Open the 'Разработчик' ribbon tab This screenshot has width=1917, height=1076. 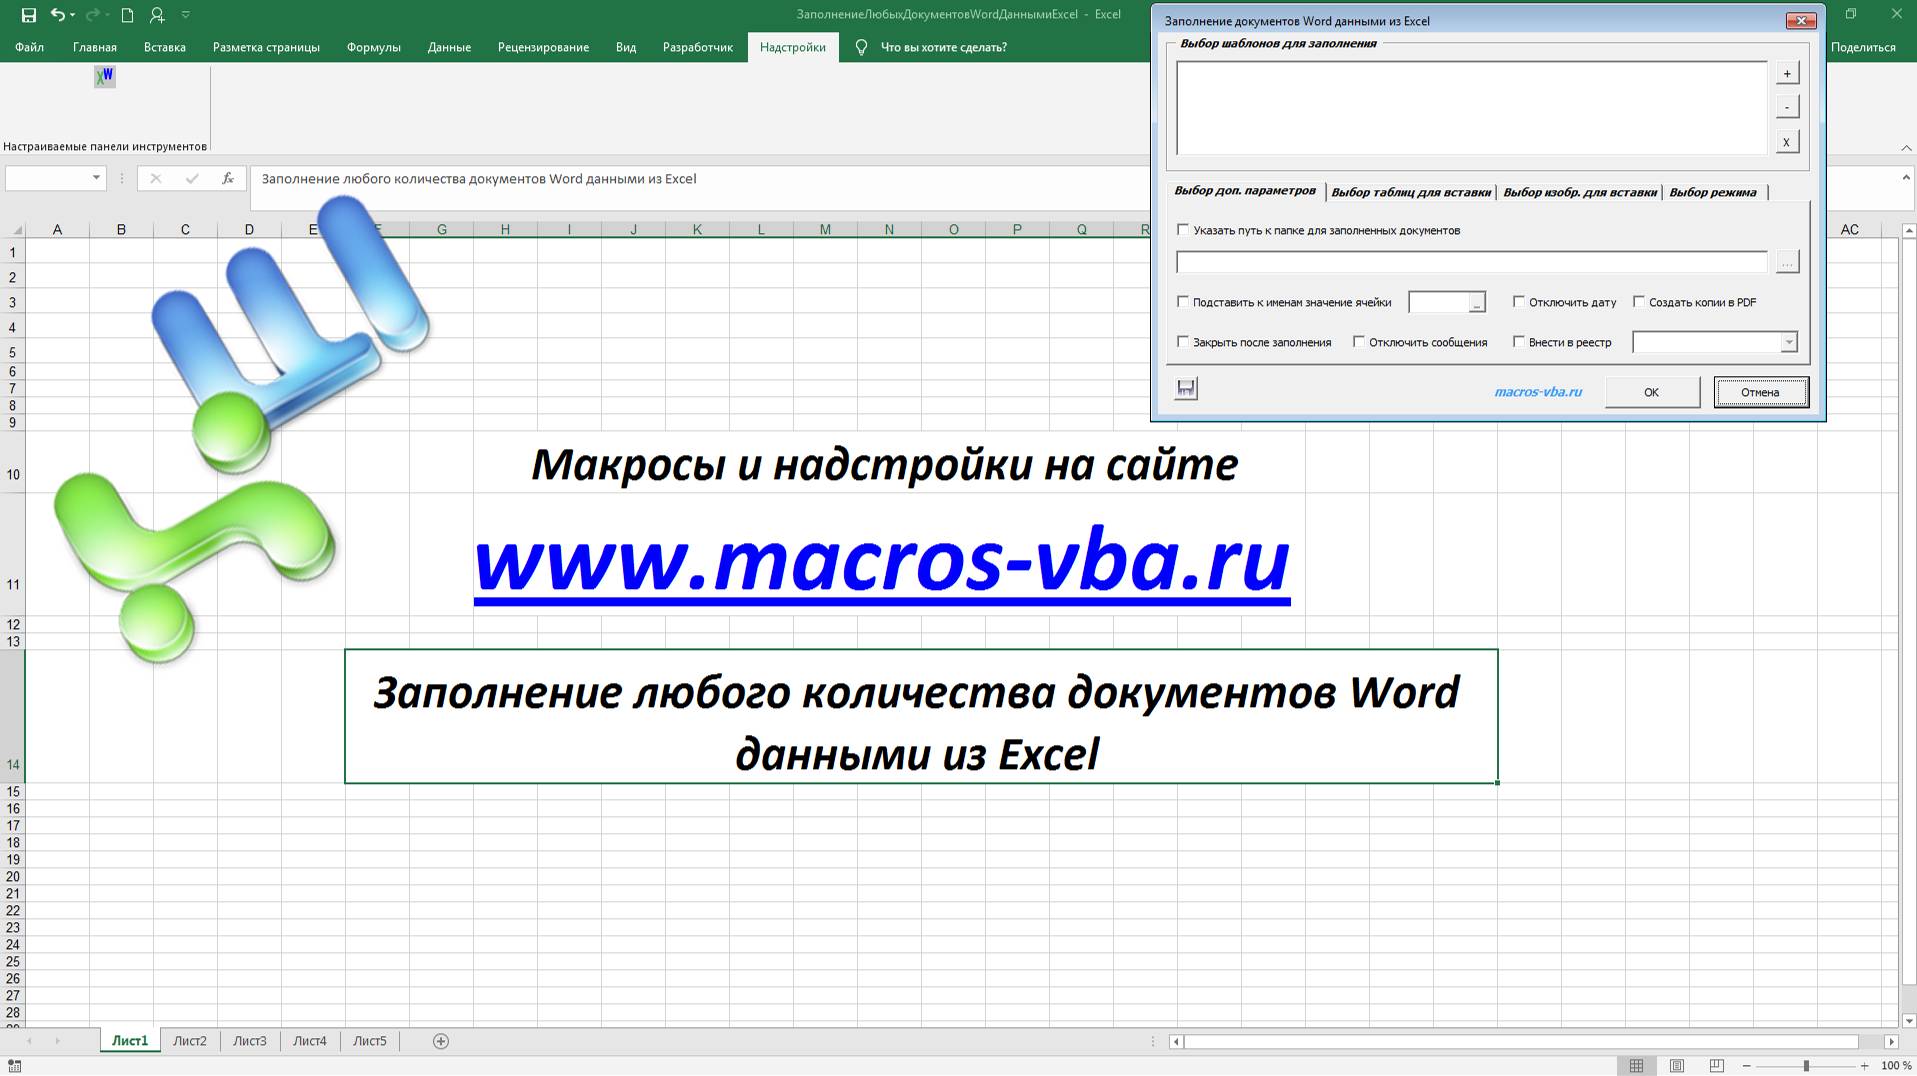tap(698, 47)
